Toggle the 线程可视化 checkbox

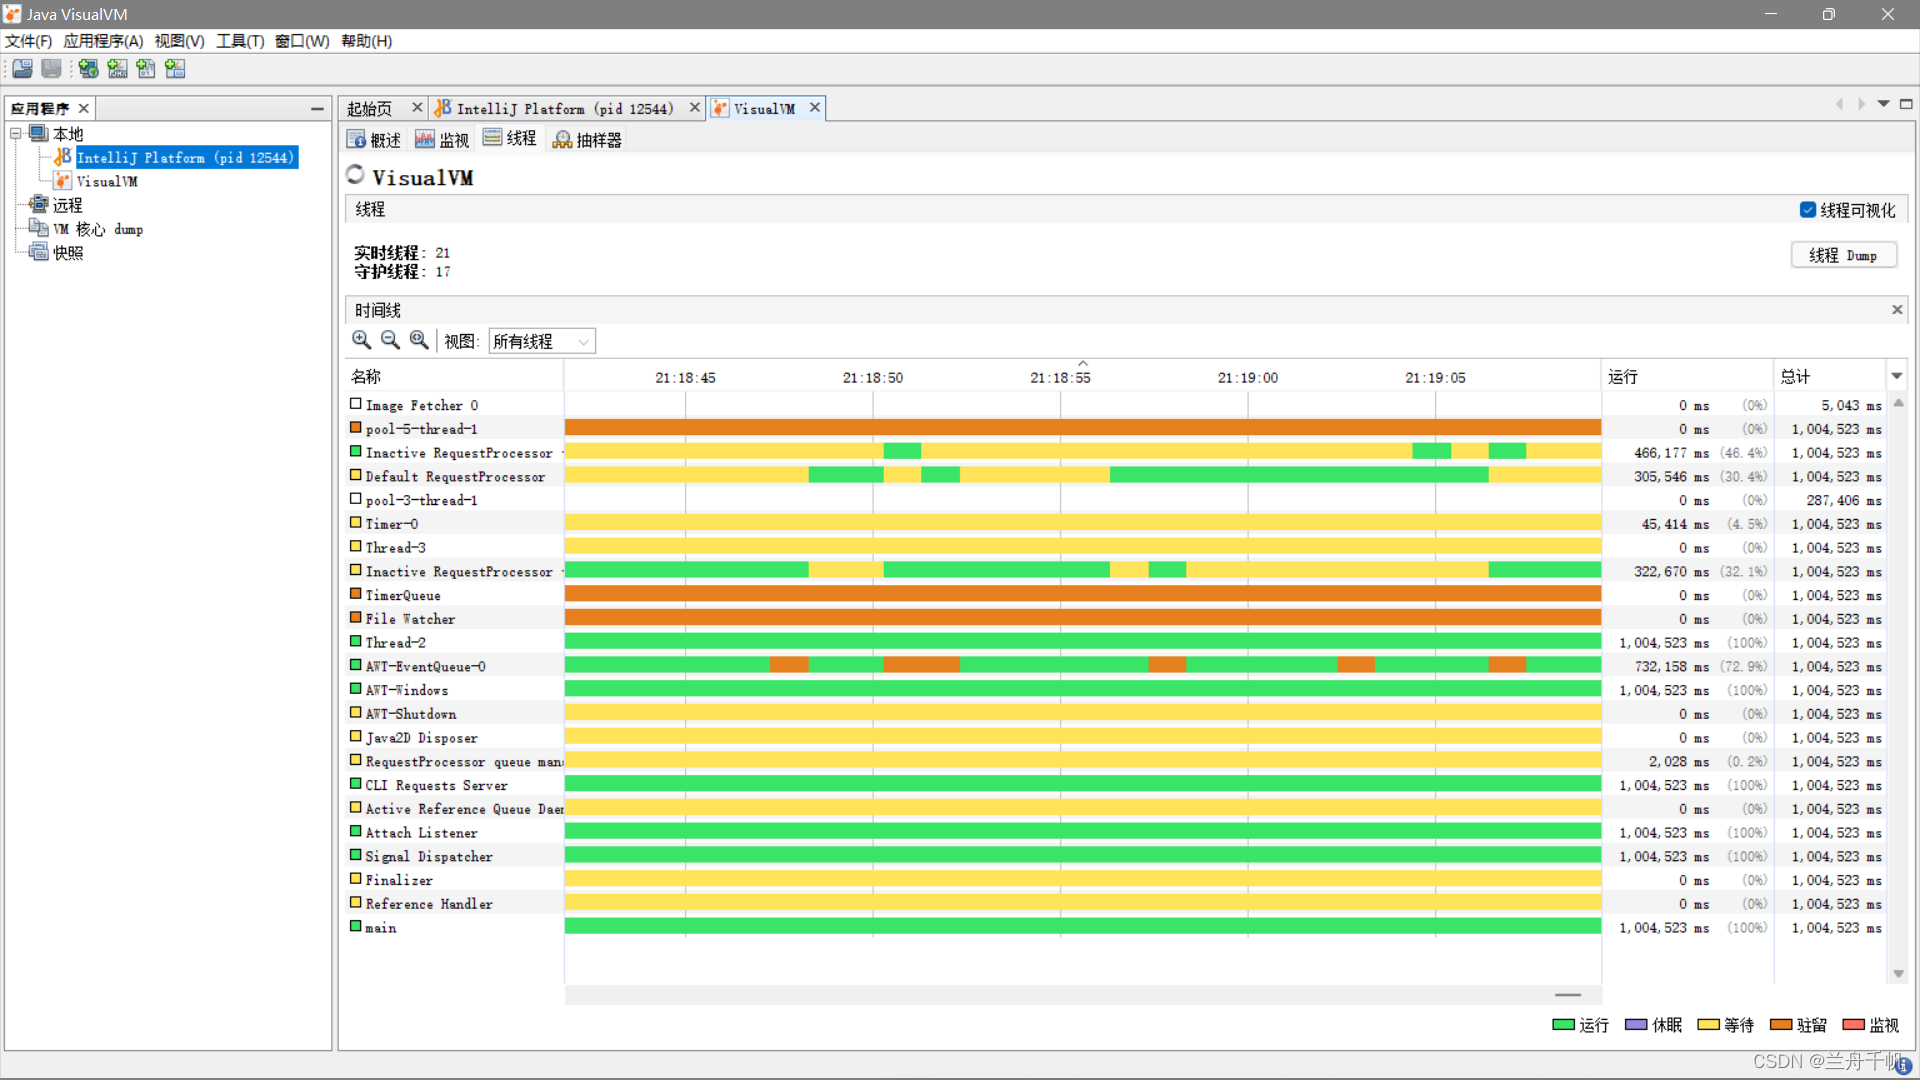(1807, 210)
